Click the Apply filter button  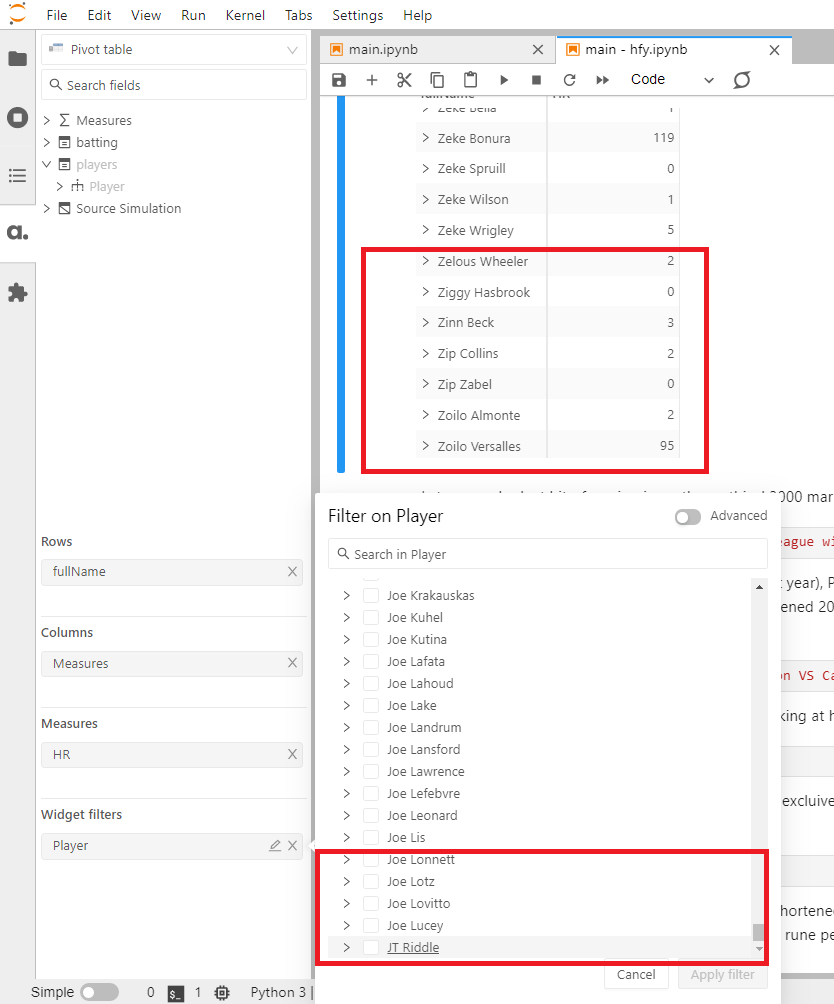click(722, 974)
